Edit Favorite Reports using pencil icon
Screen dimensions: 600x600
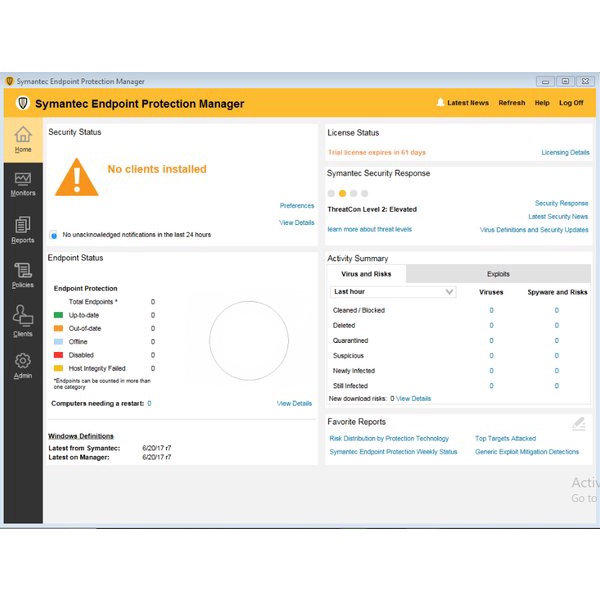(579, 424)
